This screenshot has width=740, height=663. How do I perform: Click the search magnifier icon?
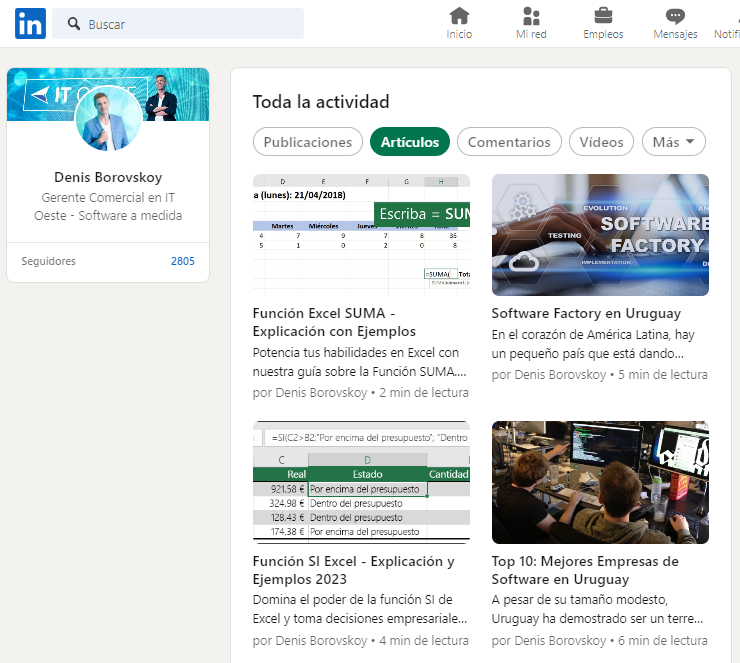tap(74, 24)
